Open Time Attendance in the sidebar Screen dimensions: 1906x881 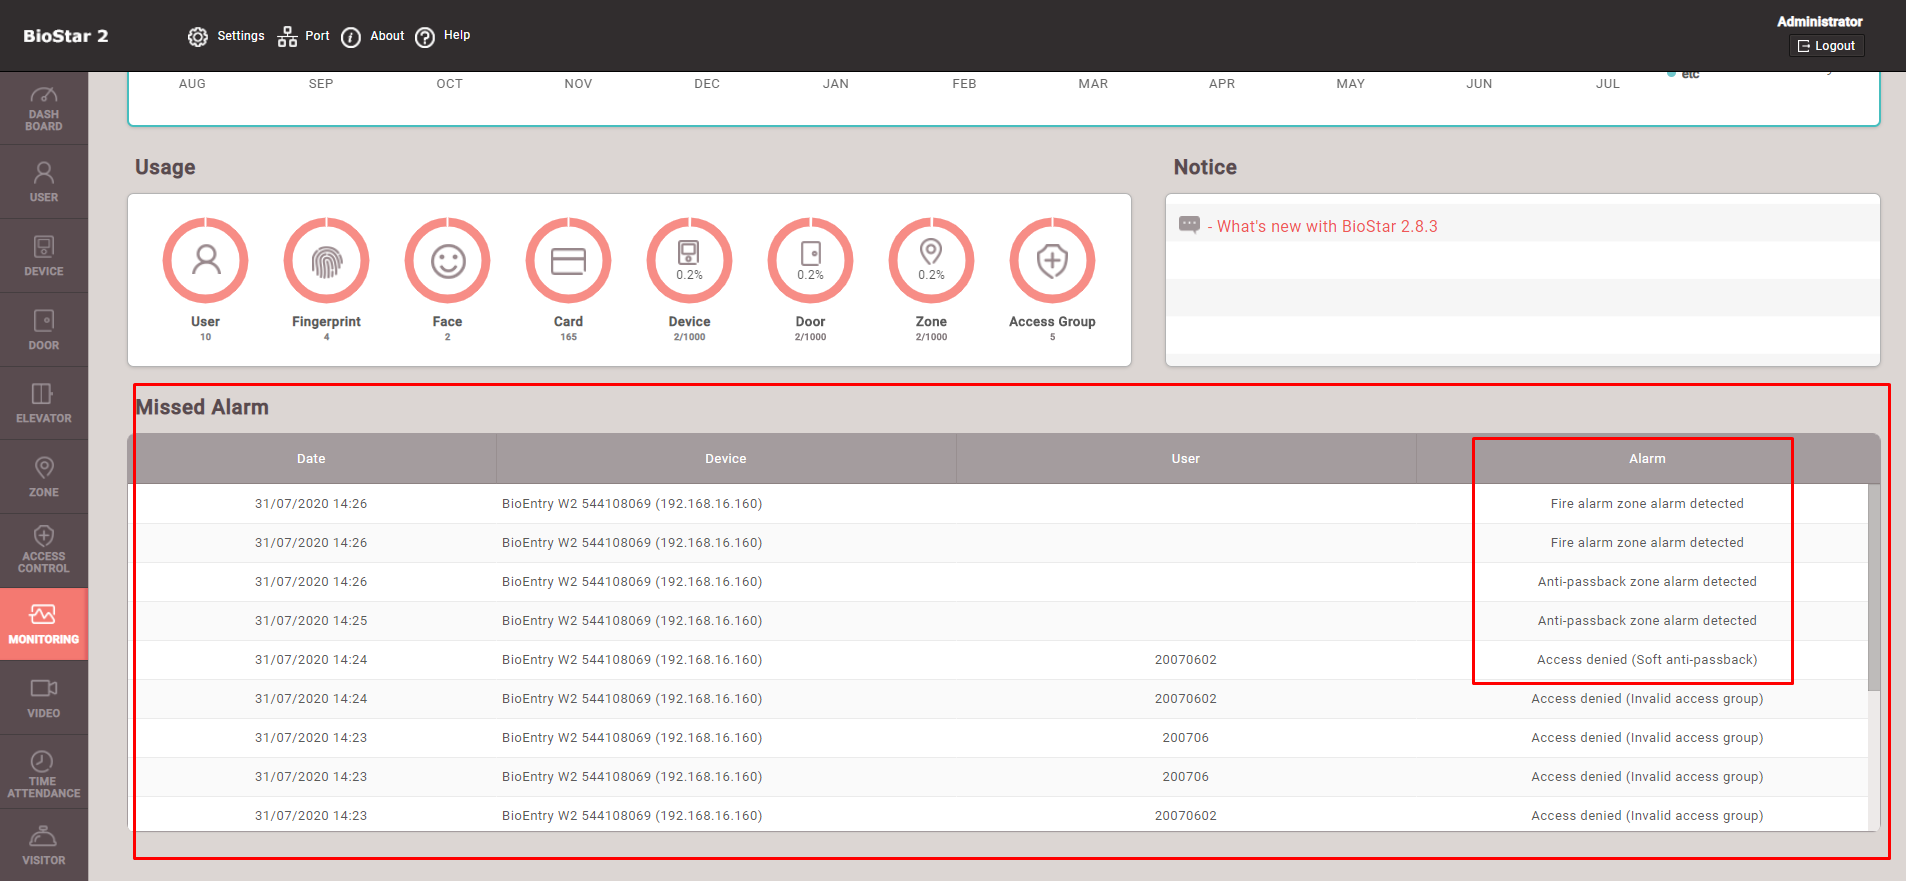point(44,773)
